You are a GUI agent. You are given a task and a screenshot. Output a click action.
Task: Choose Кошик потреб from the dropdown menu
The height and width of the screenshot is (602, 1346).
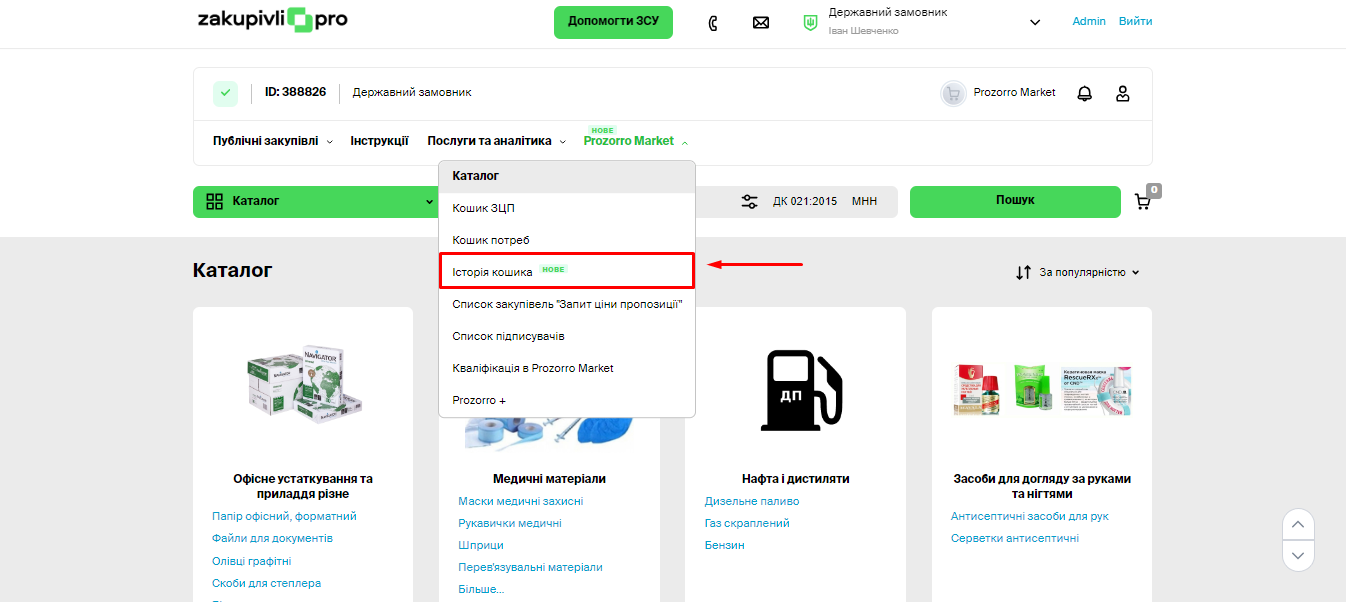491,240
